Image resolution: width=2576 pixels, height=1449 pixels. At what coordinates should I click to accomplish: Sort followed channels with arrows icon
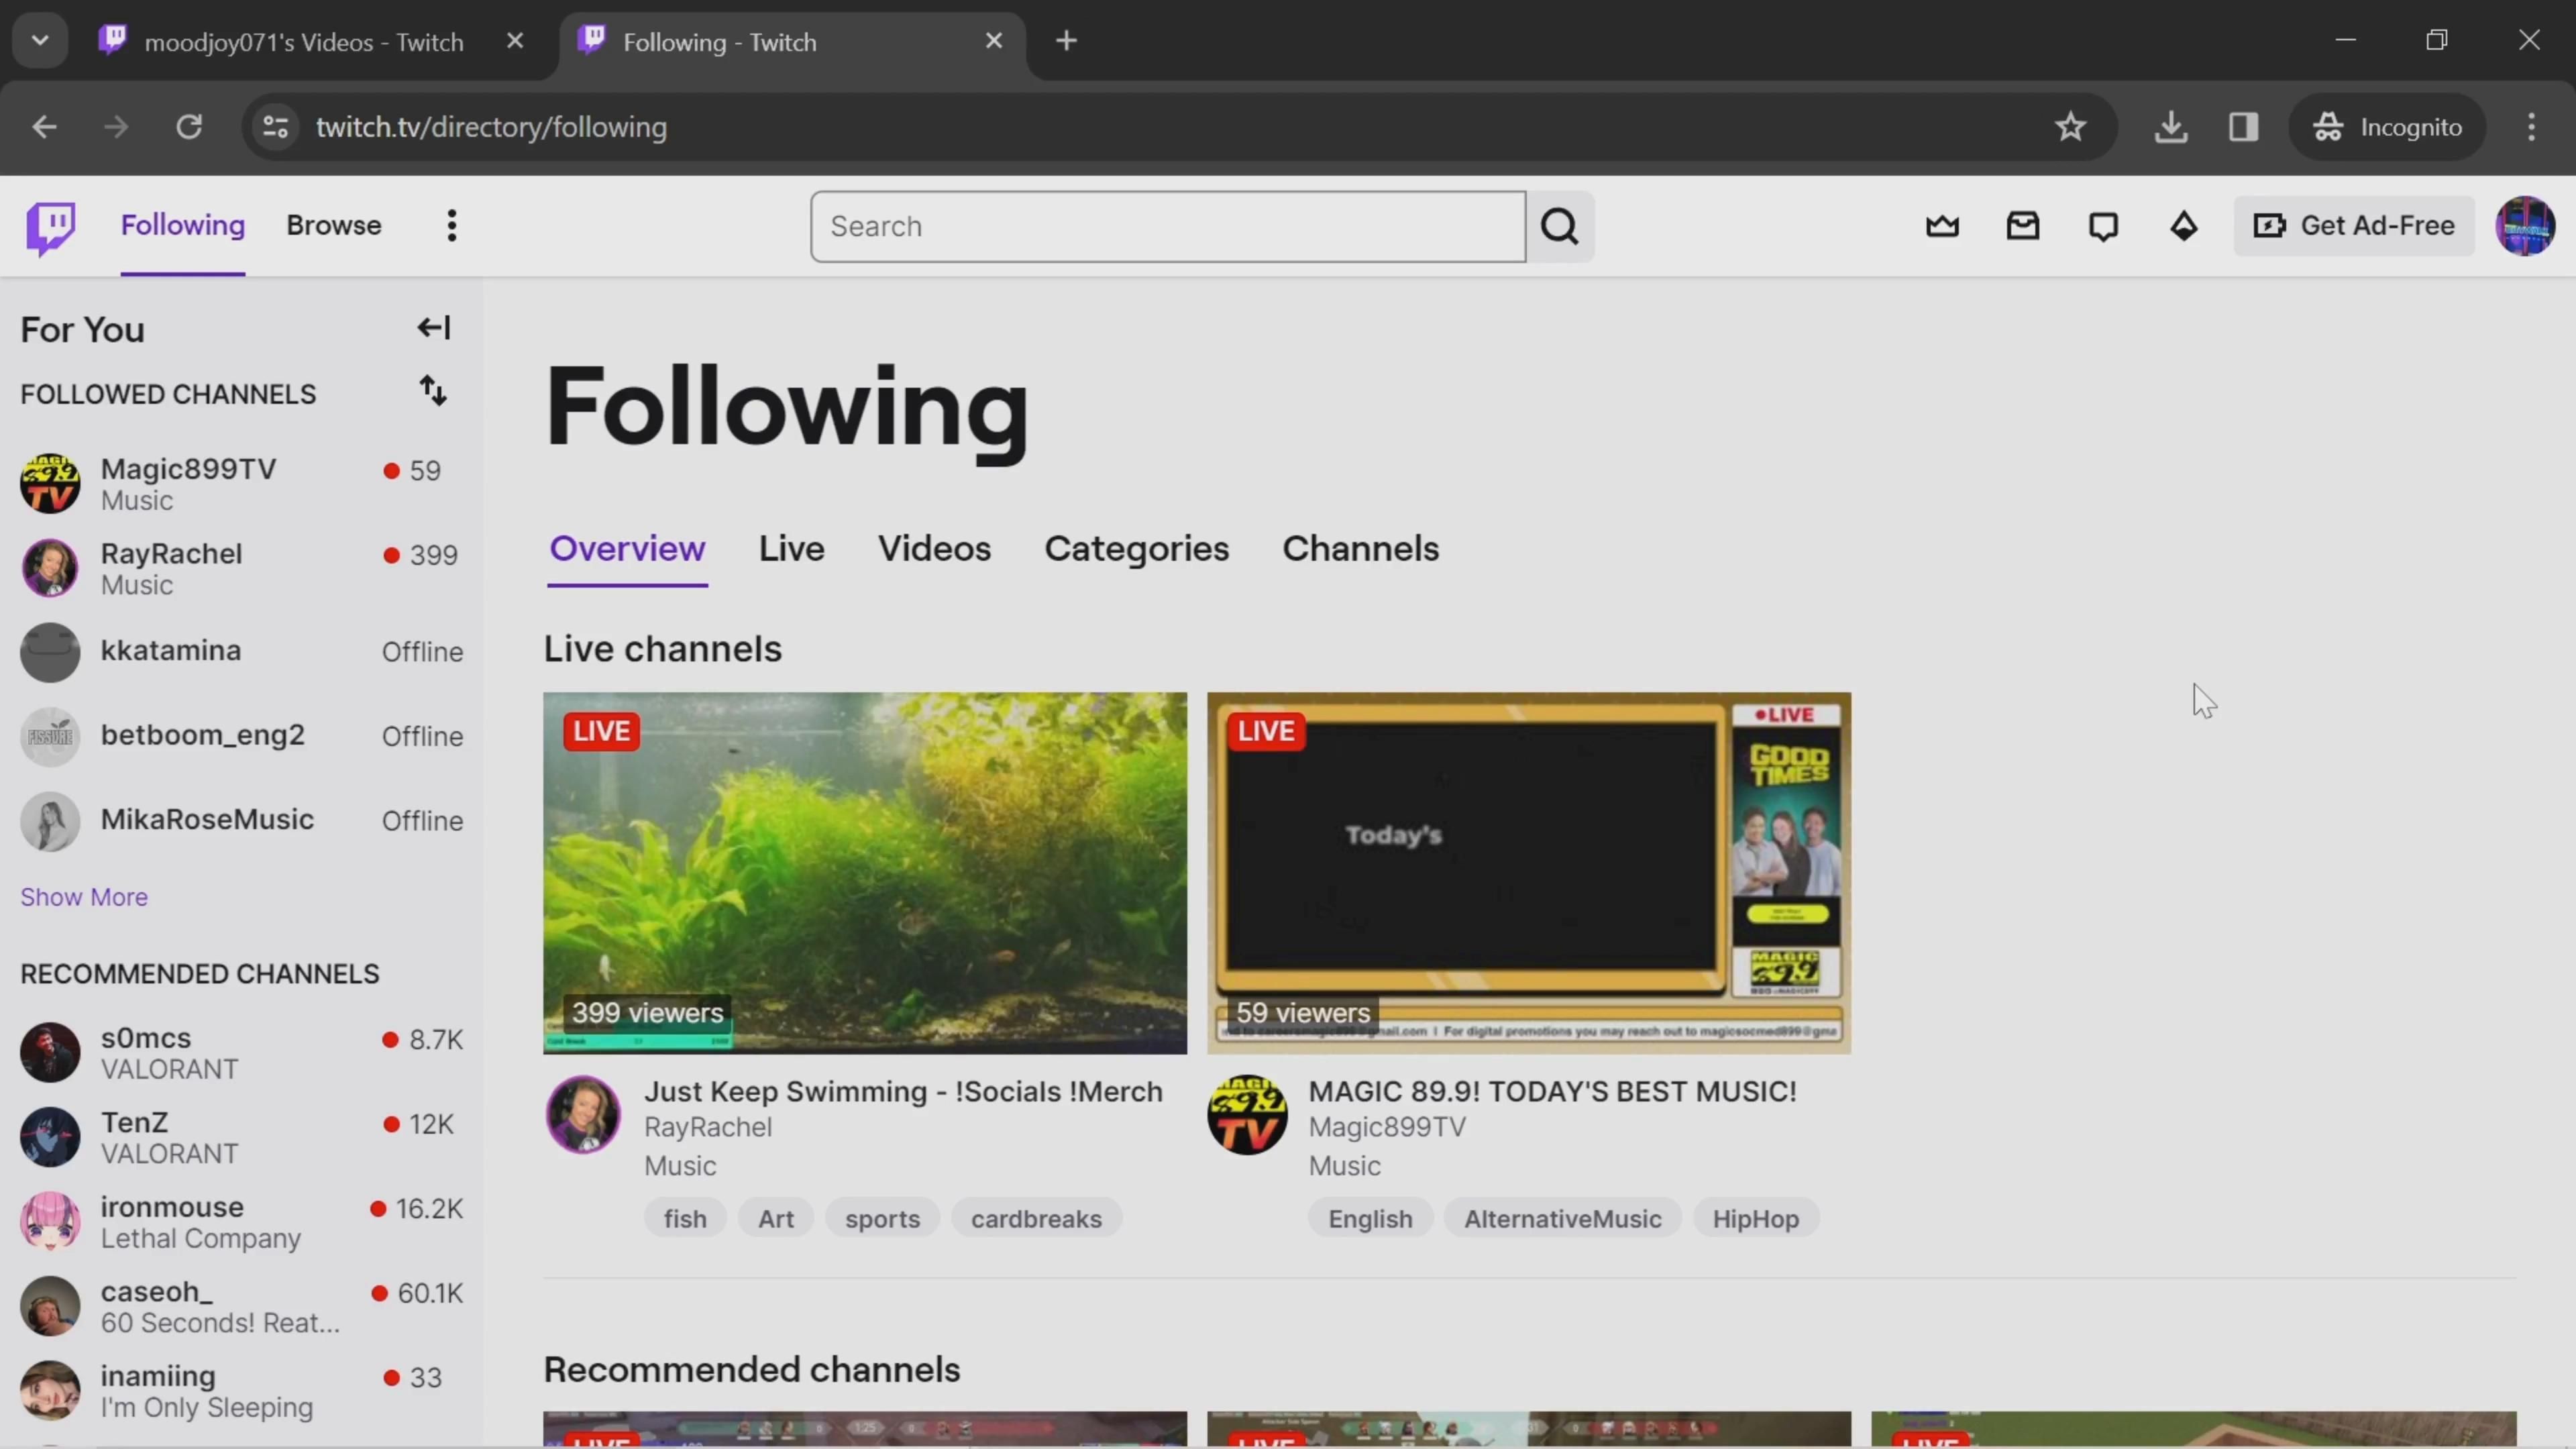[432, 391]
